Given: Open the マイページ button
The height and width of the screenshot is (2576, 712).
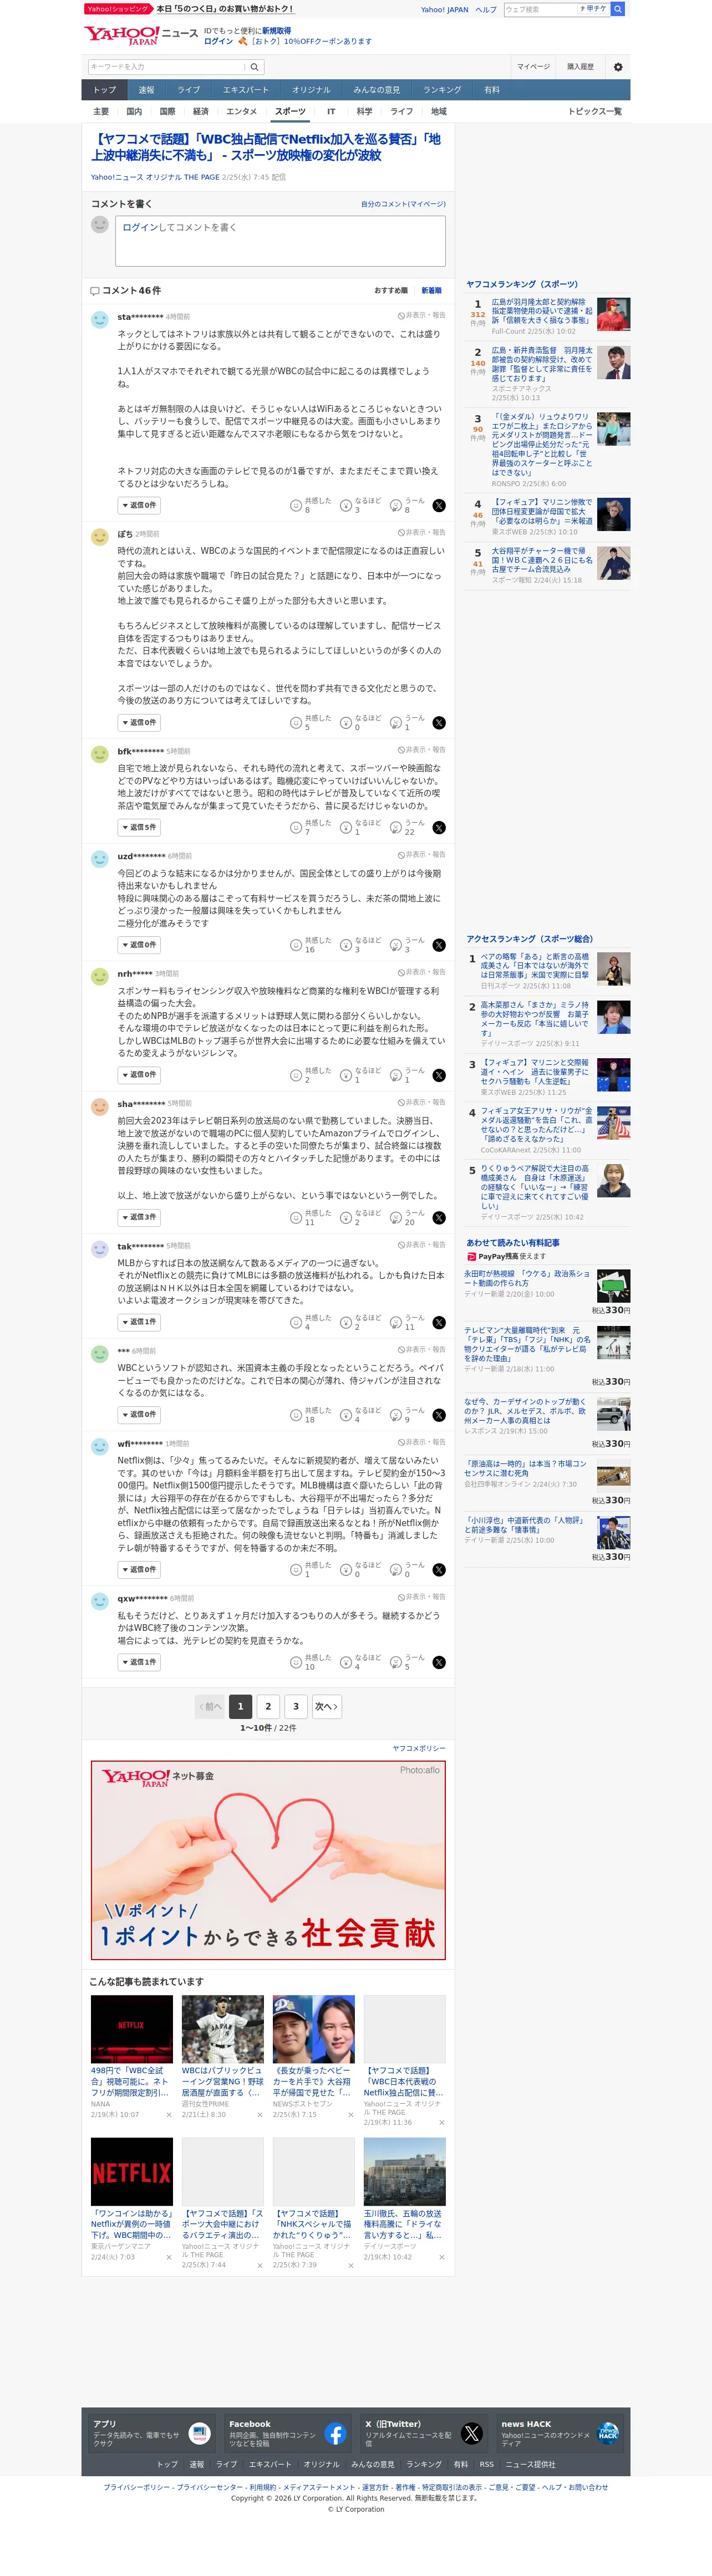Looking at the screenshot, I should coord(533,67).
